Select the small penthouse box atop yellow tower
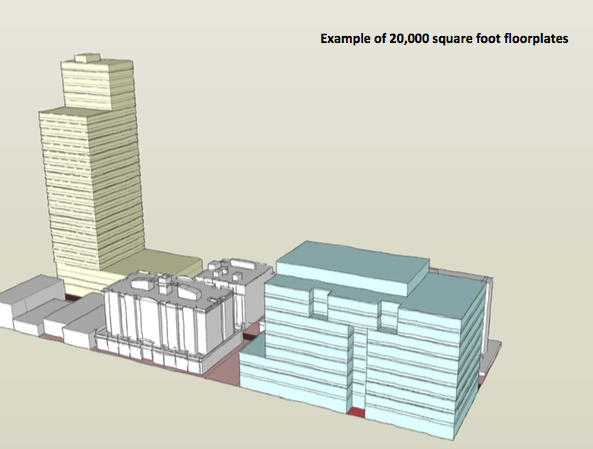 pos(87,57)
